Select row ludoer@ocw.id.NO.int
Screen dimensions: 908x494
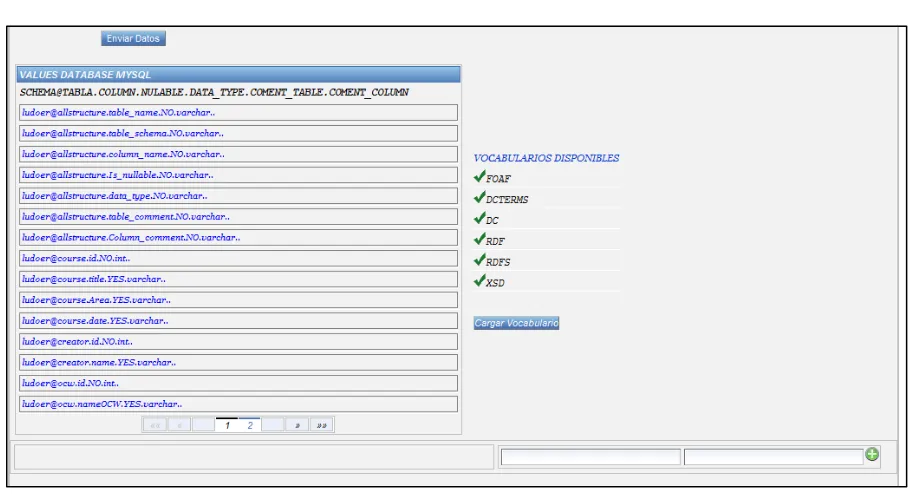pos(238,383)
